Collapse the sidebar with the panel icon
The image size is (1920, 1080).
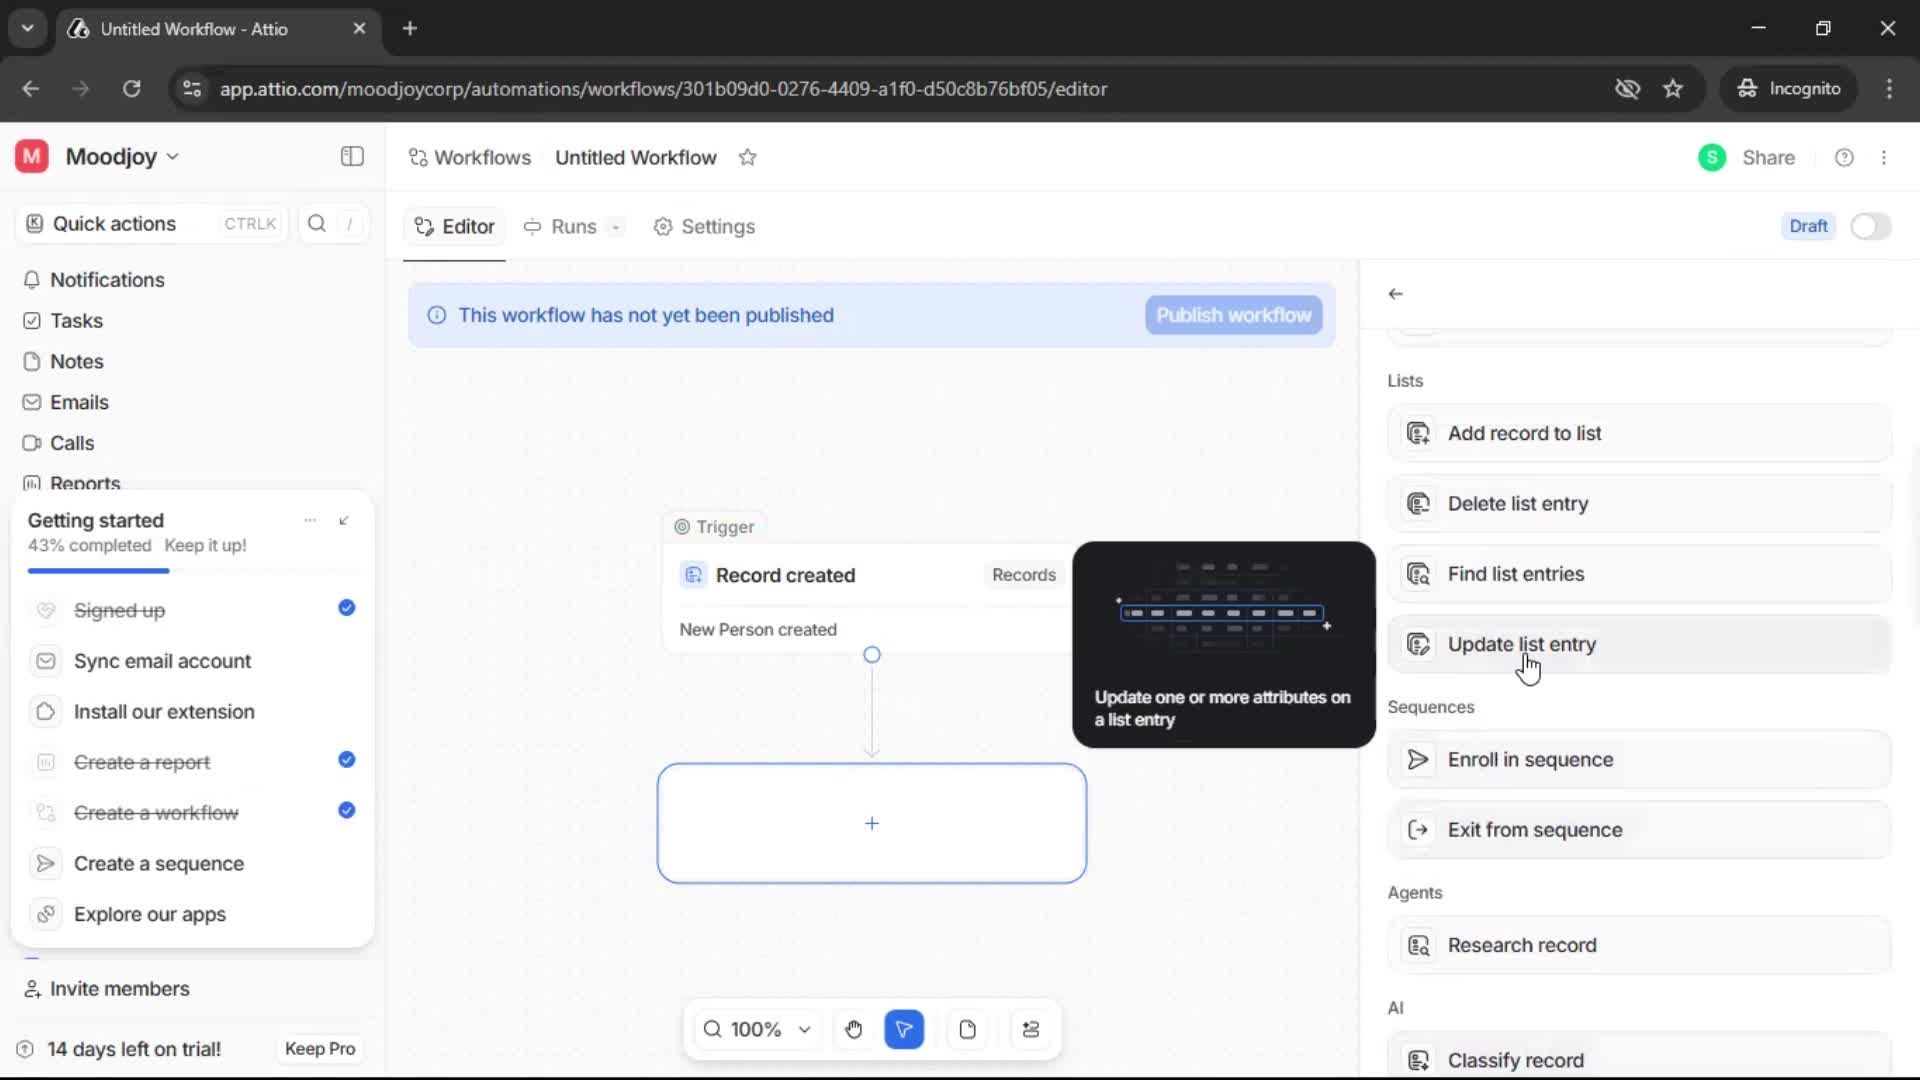coord(351,156)
